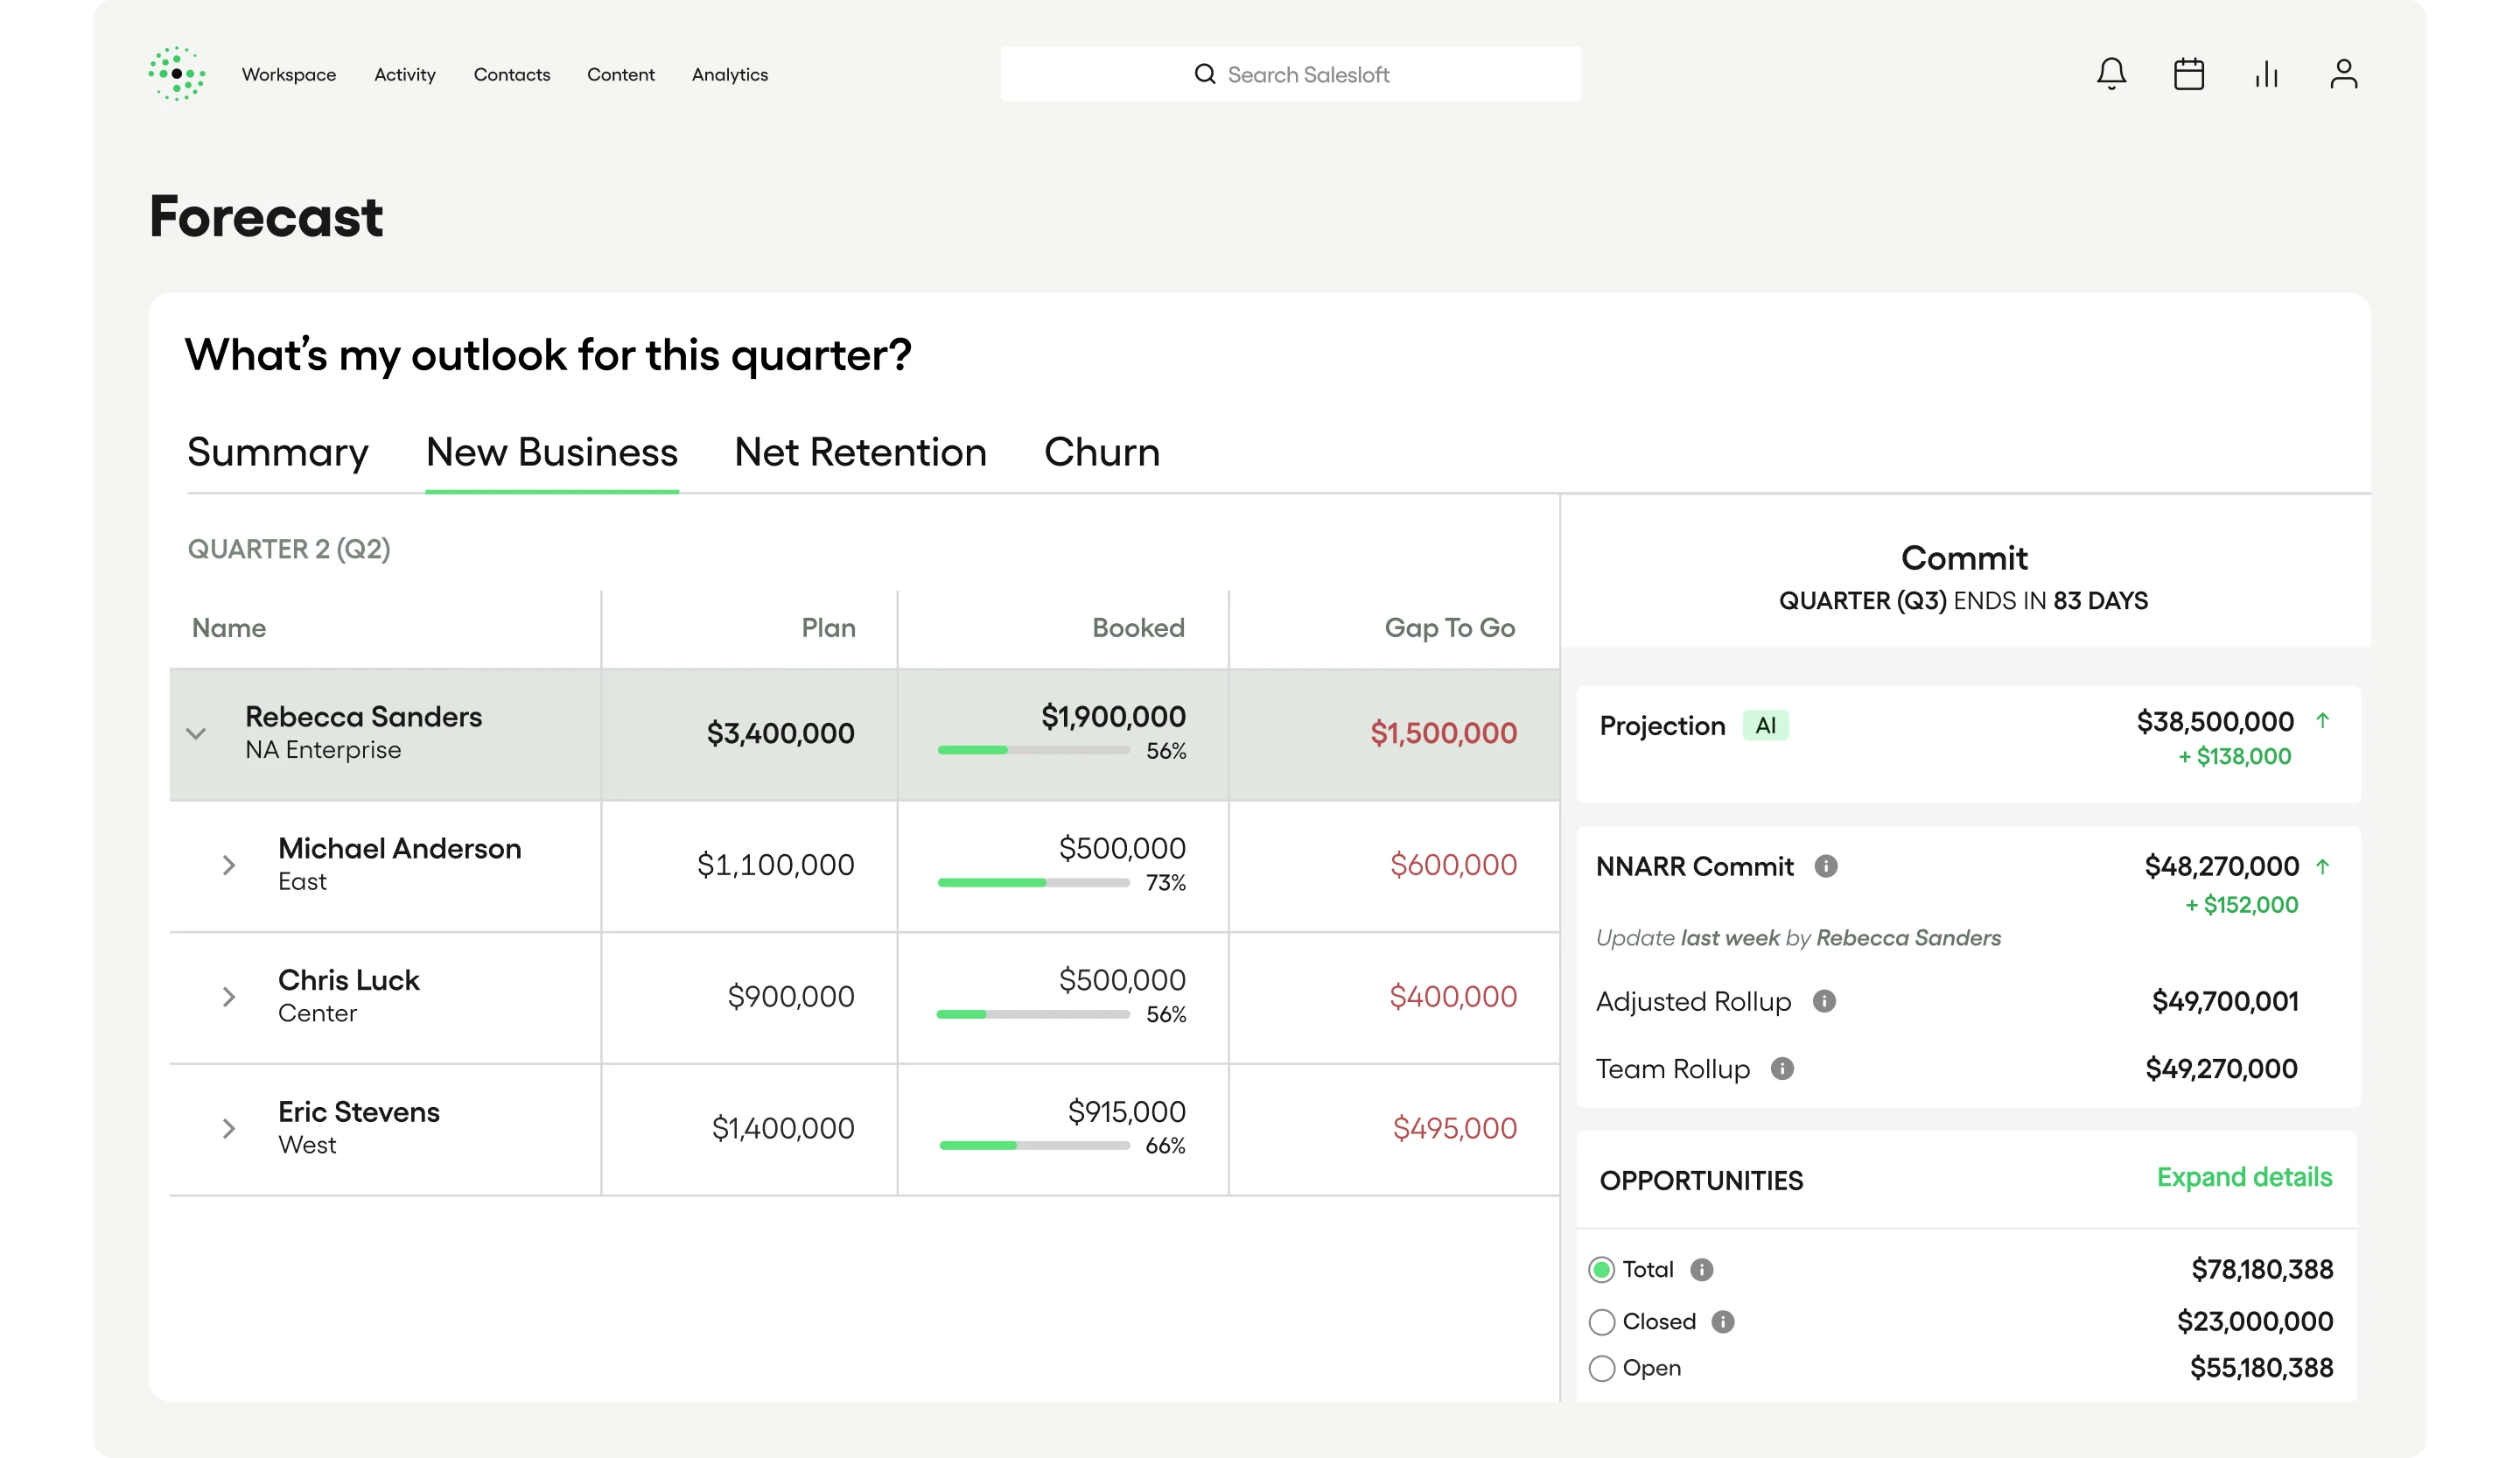Open the Analytics menu
The image size is (2520, 1458).
pos(730,75)
